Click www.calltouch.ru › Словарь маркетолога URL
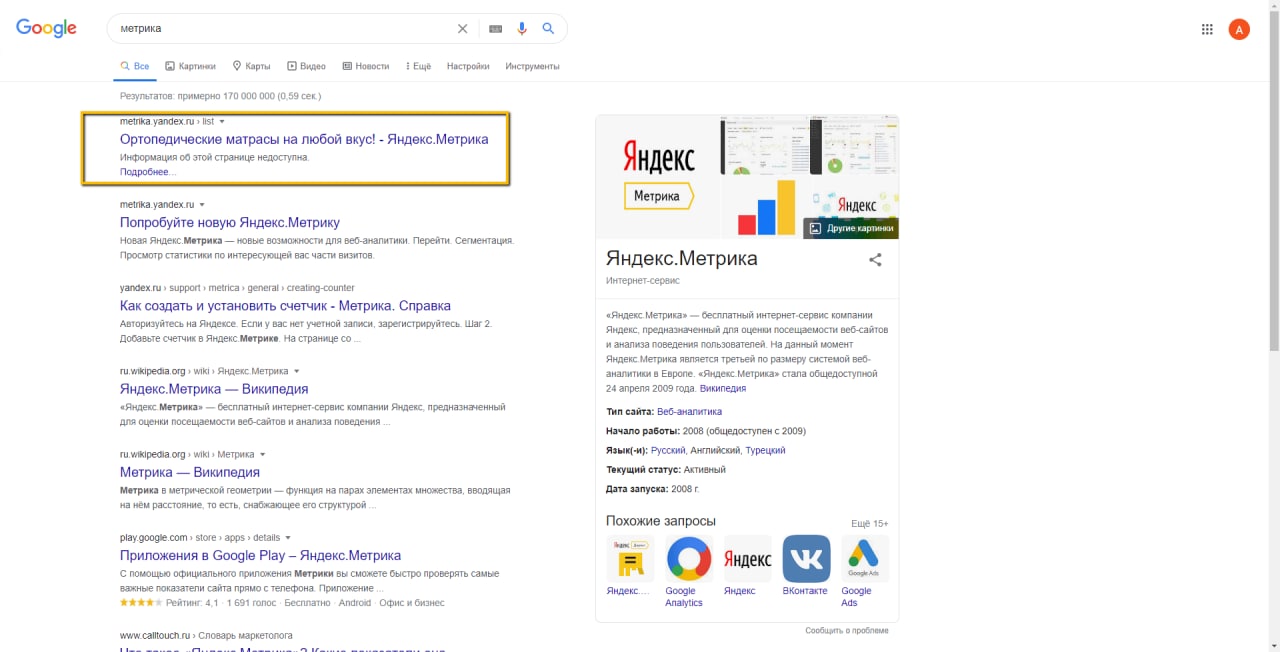The width and height of the screenshot is (1280, 652). pyautogui.click(x=206, y=635)
